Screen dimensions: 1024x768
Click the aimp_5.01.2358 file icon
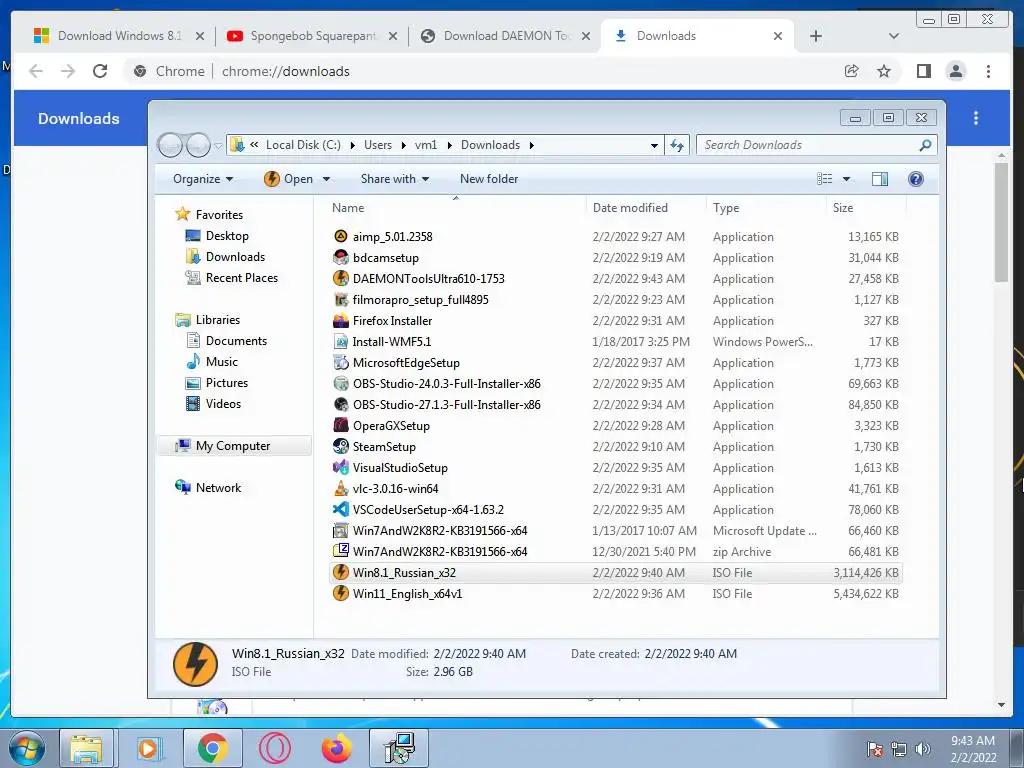click(x=340, y=236)
